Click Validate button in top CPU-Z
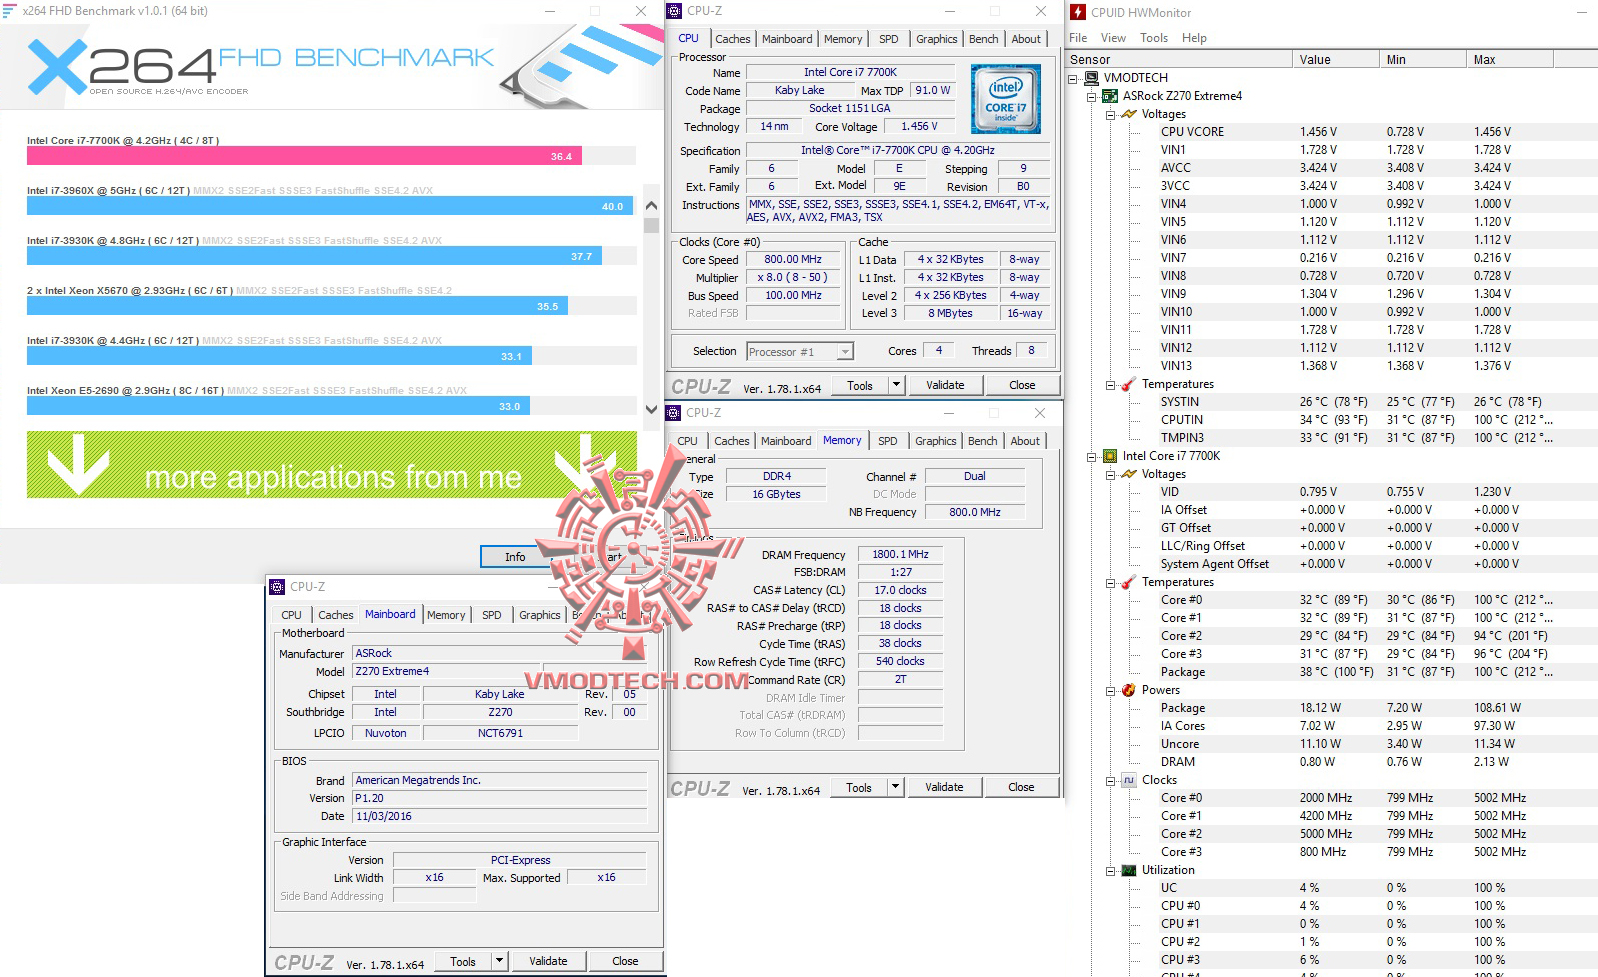The width and height of the screenshot is (1598, 977). pyautogui.click(x=945, y=385)
